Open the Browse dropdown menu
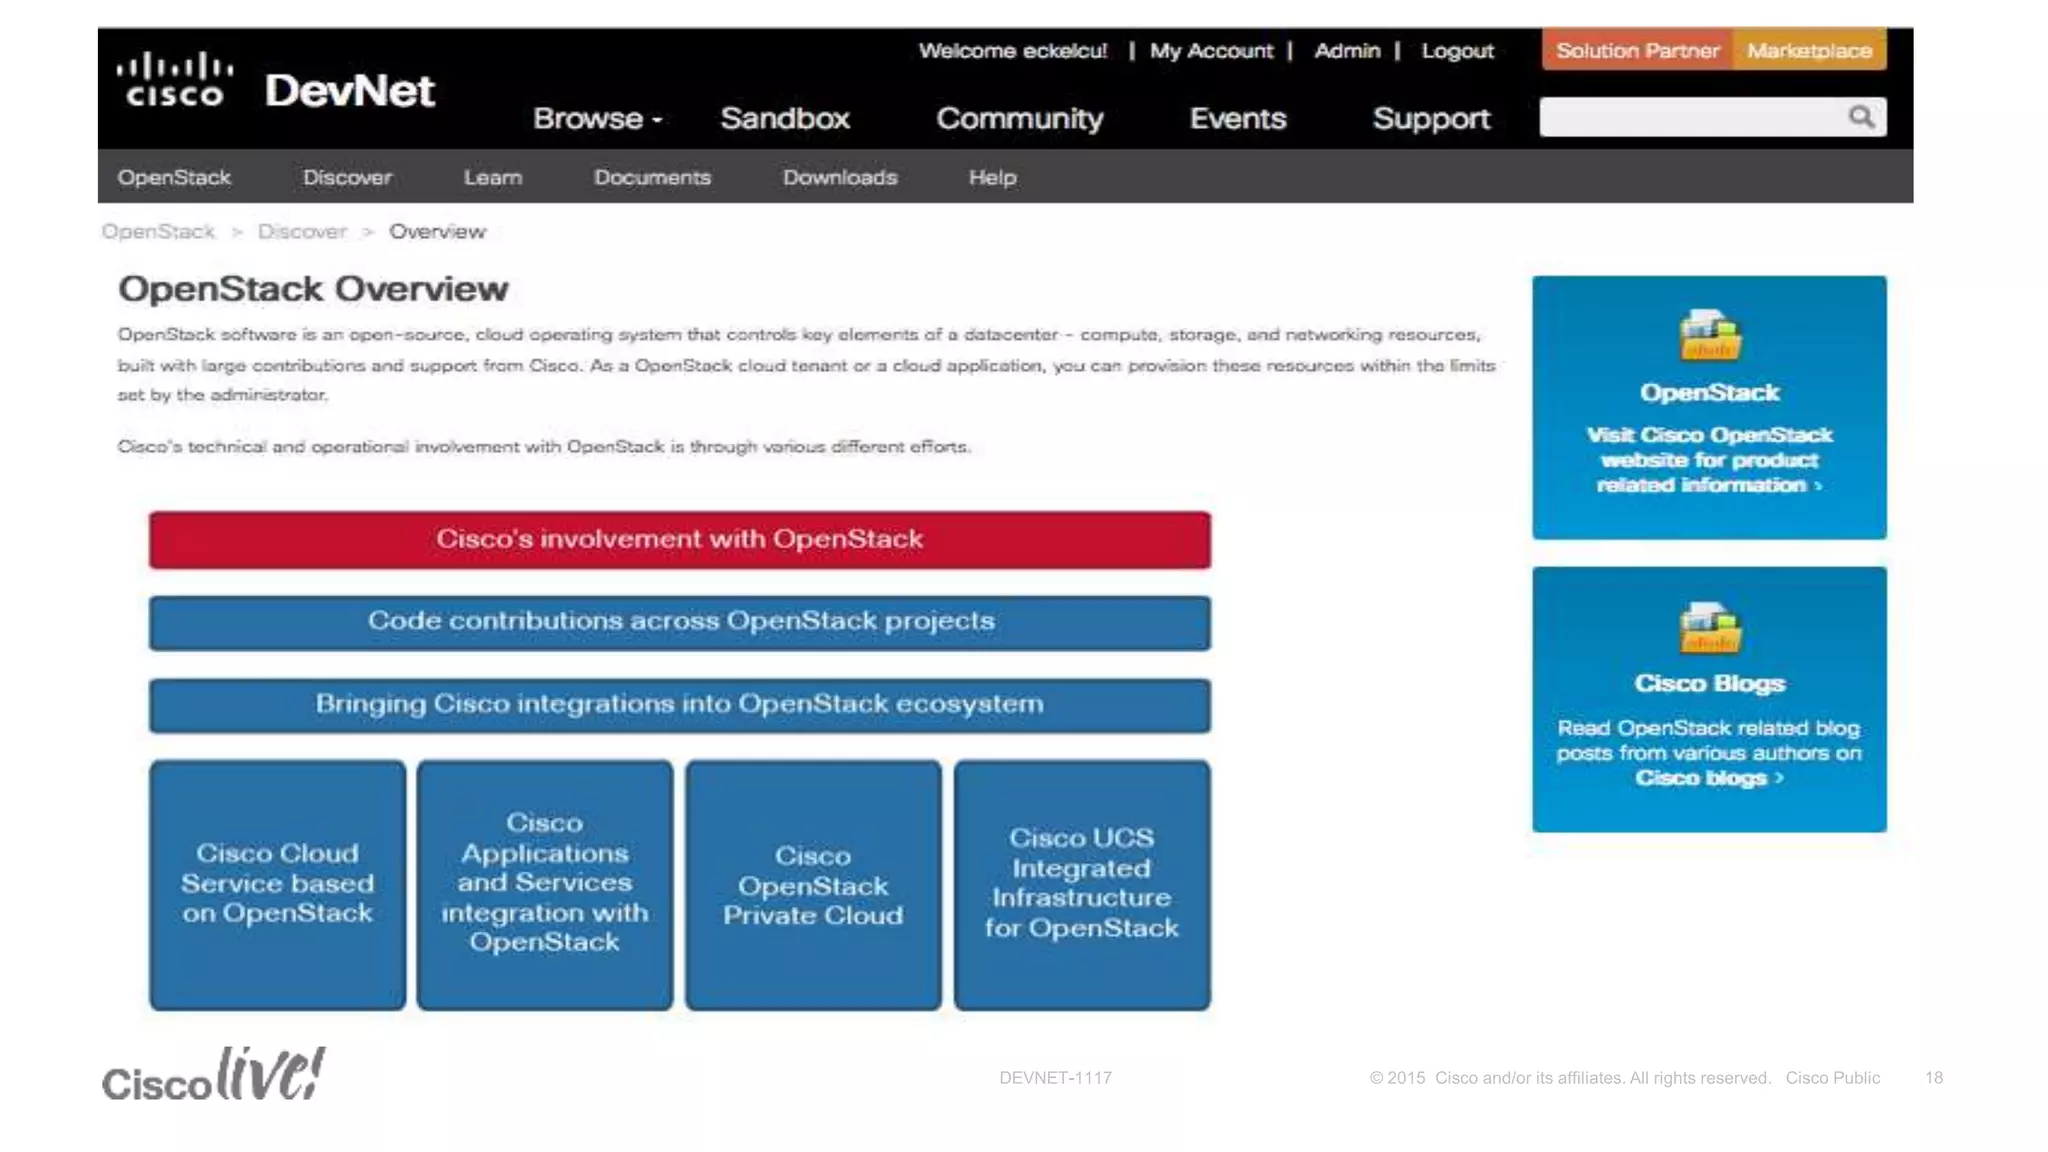Image resolution: width=2048 pixels, height=1152 pixels. pos(597,118)
